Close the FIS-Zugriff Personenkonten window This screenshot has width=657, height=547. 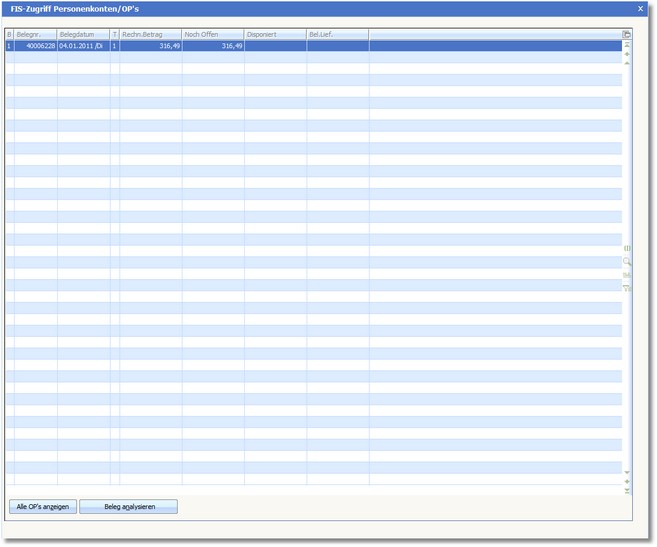(641, 8)
